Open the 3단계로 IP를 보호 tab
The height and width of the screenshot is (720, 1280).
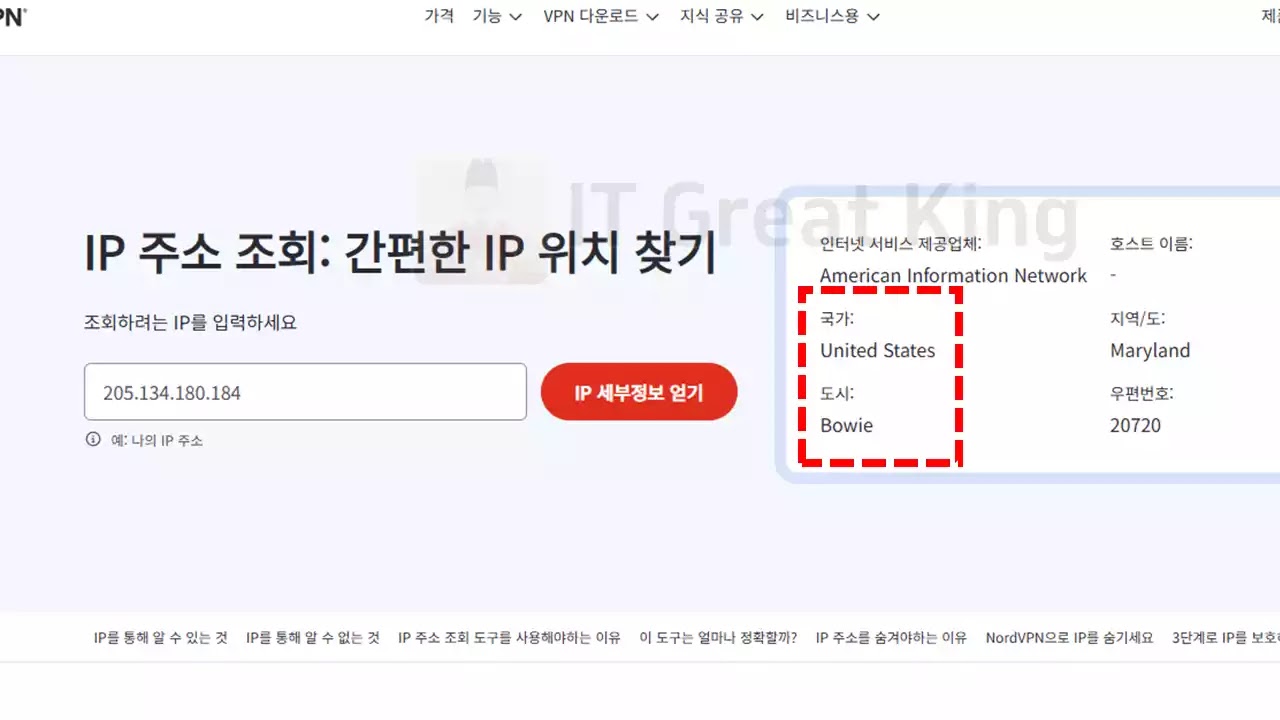coord(1226,637)
